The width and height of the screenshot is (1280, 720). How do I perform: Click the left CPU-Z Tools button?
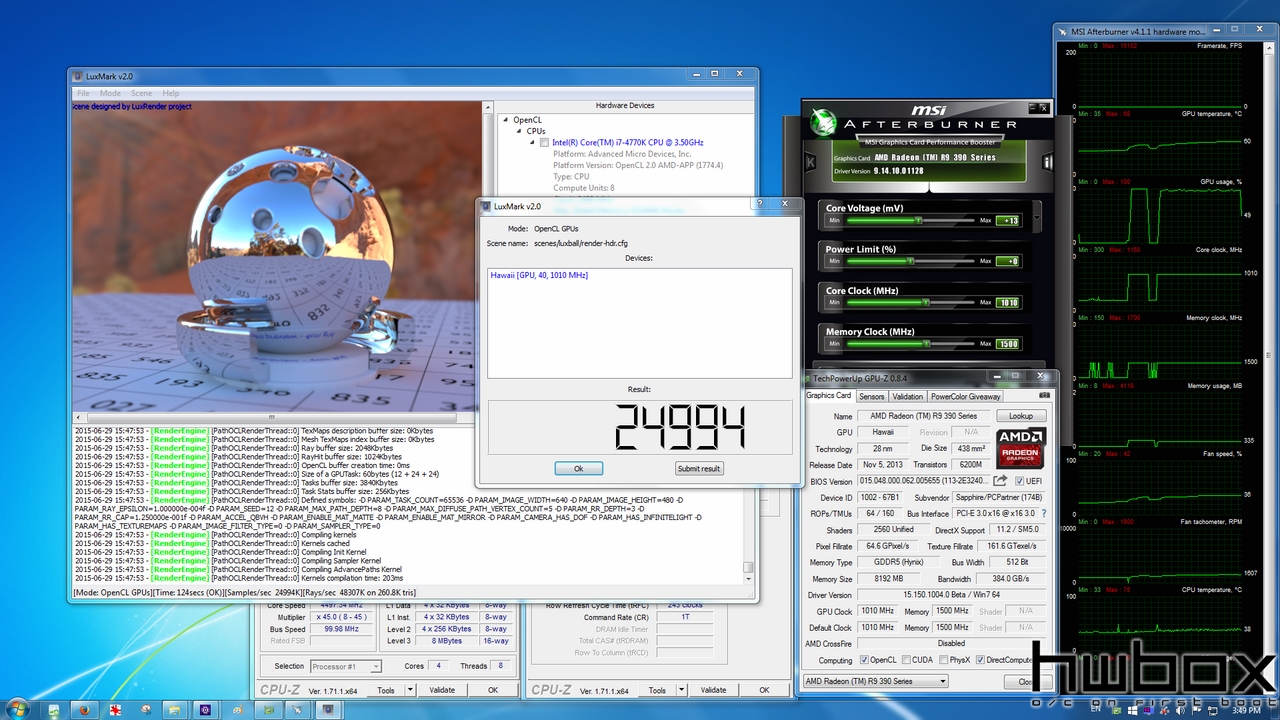[x=387, y=690]
